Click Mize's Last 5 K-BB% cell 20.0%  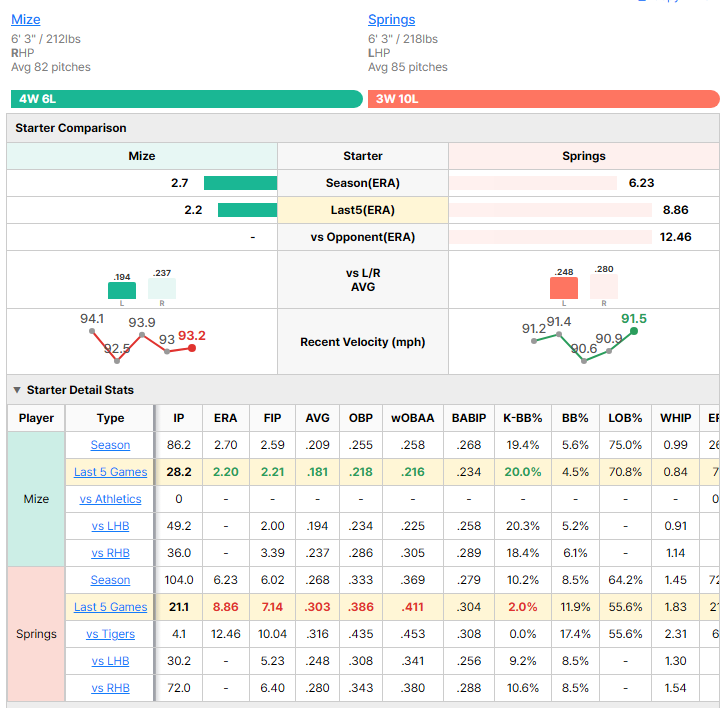[523, 472]
